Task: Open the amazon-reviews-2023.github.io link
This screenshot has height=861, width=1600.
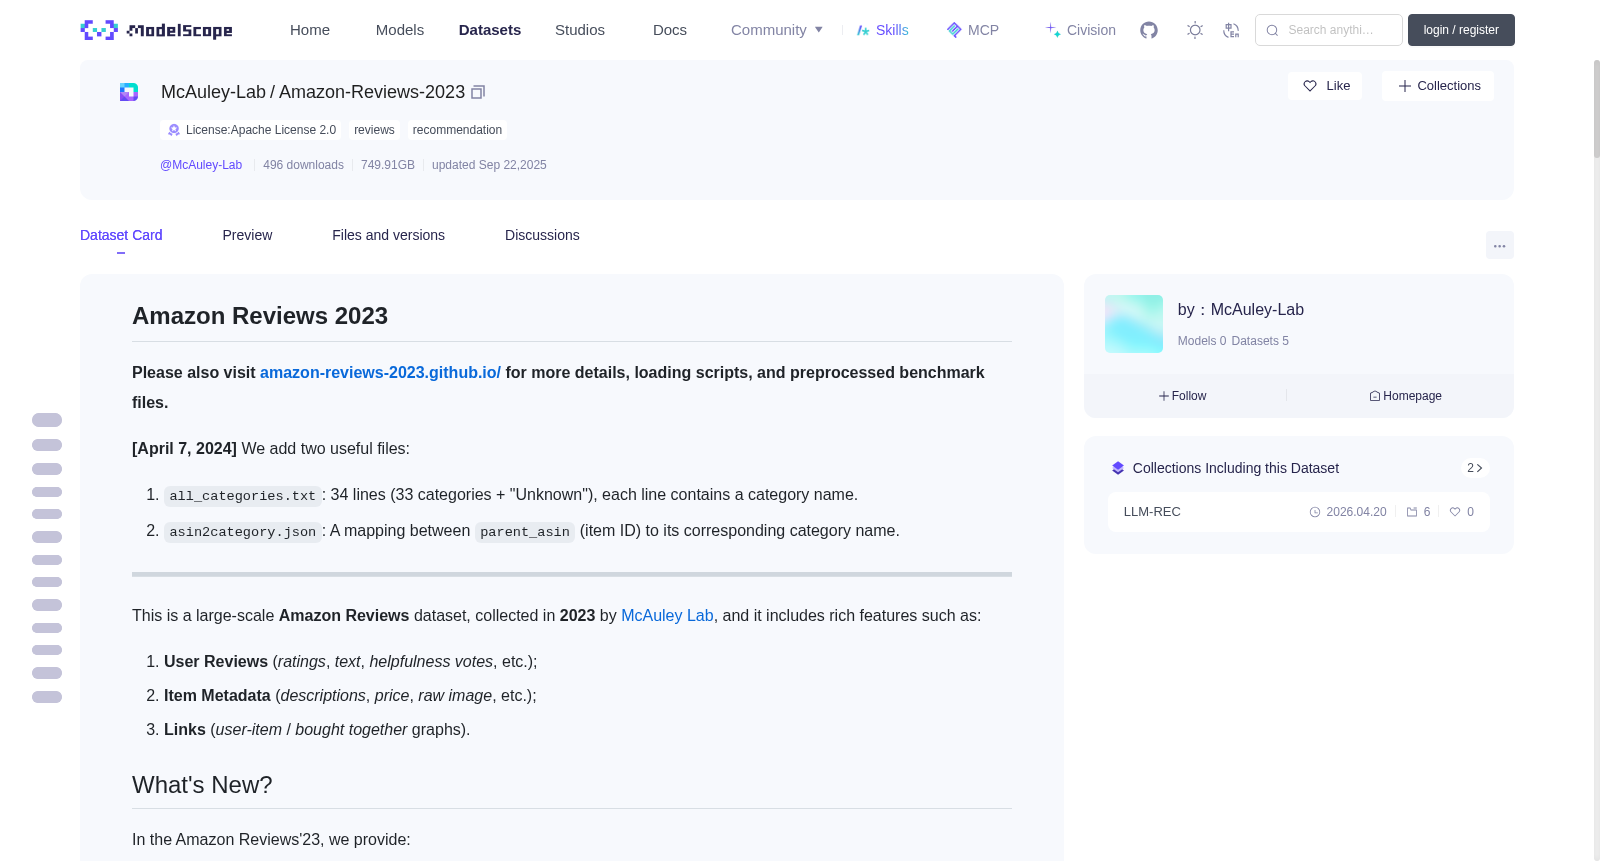Action: pos(380,372)
